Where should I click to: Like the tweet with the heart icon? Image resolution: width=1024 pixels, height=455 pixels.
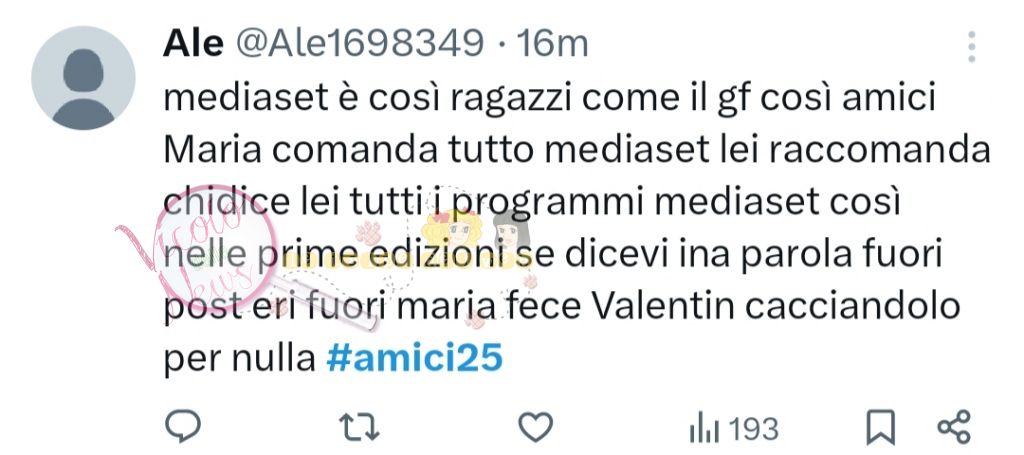click(x=536, y=428)
